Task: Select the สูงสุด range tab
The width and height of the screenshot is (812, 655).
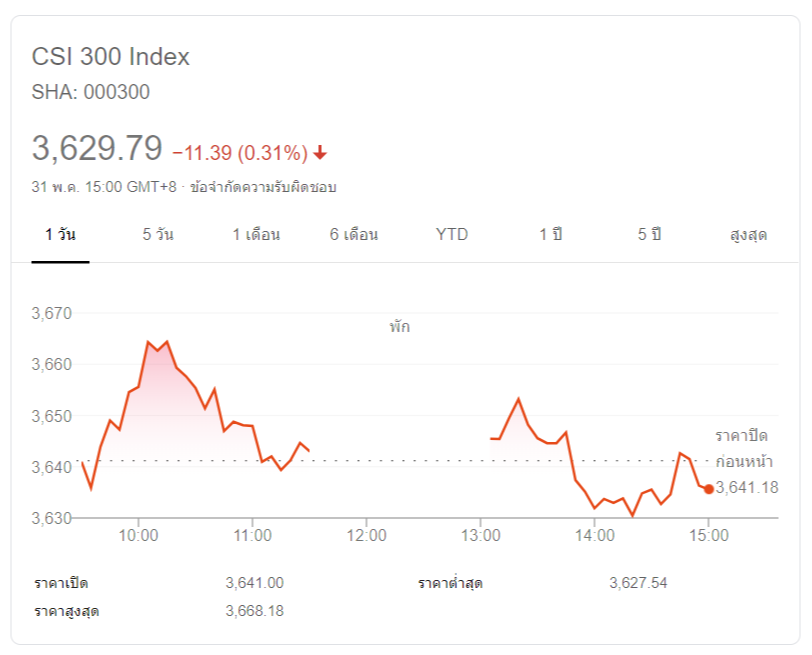Action: tap(748, 235)
